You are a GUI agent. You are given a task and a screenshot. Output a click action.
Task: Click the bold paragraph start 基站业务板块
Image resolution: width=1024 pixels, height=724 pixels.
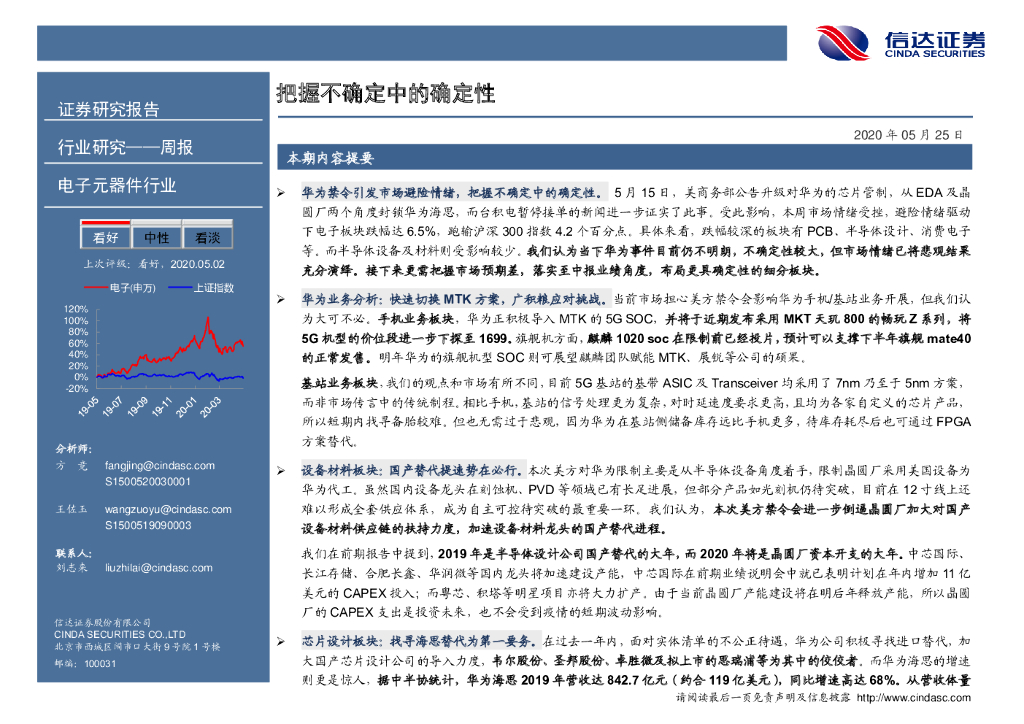pos(340,383)
